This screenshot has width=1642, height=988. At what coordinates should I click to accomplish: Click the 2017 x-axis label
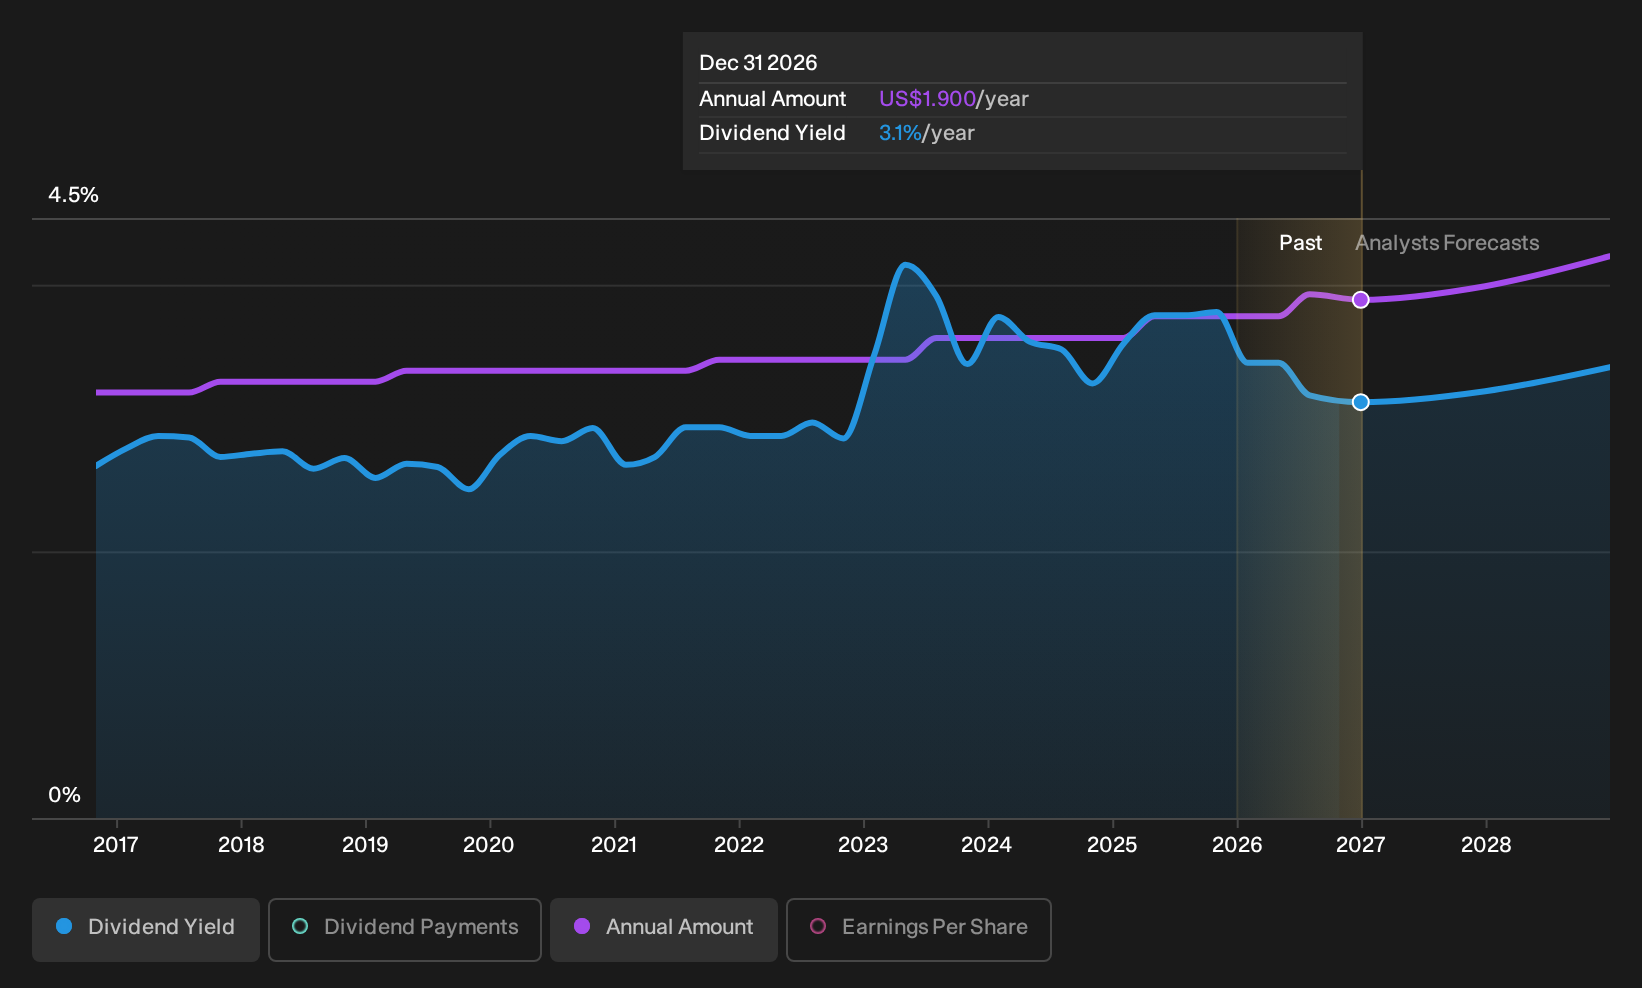[x=116, y=845]
